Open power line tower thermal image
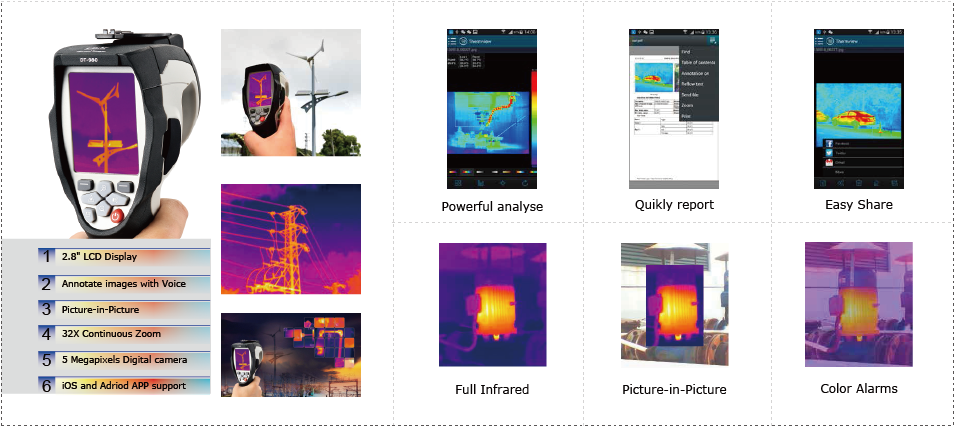Screen dimensions: 954x426 click(x=290, y=236)
